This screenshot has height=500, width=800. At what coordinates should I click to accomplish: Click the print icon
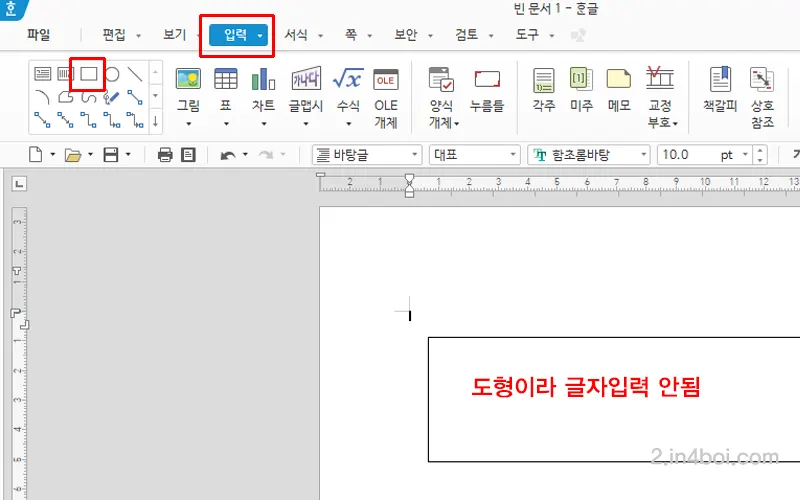coord(165,155)
